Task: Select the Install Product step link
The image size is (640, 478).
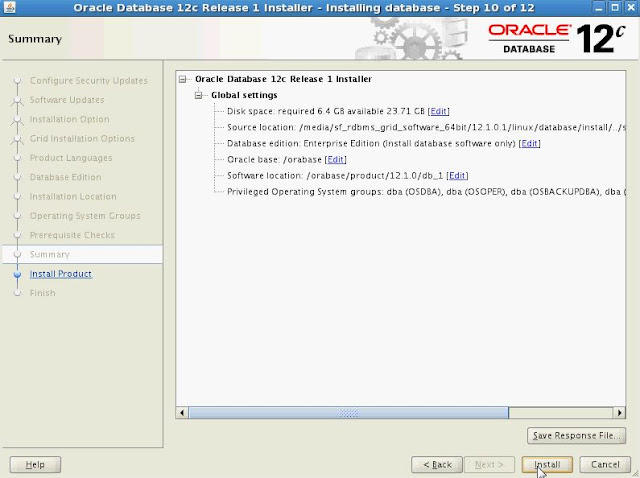Action: tap(61, 274)
